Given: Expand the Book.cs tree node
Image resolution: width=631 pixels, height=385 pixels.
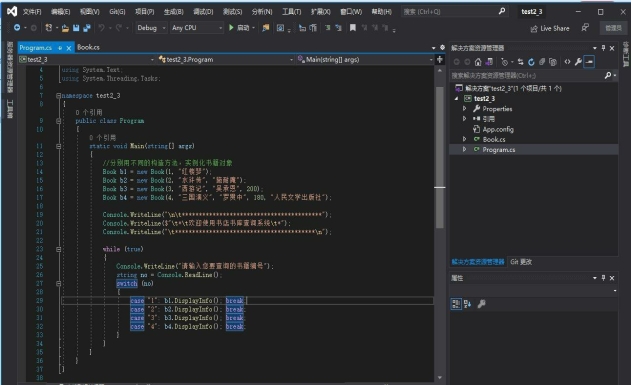Looking at the screenshot, I should (x=465, y=139).
